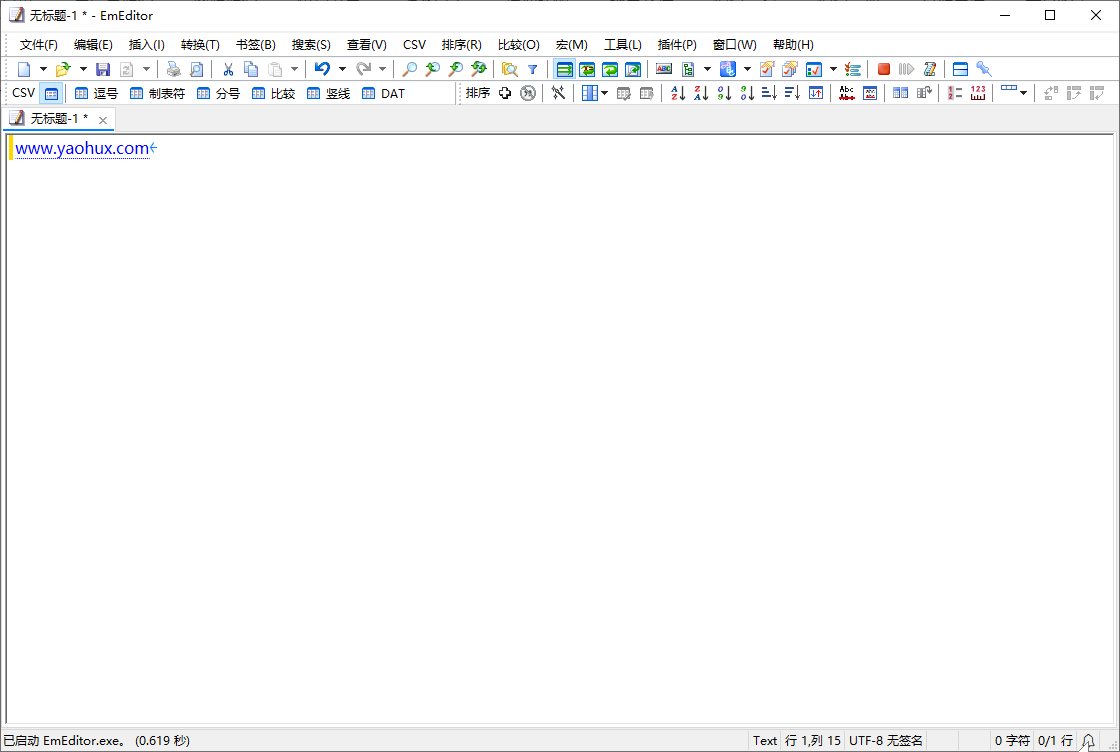Click the red record macro icon
Screen dimensions: 1120x752
coord(884,69)
